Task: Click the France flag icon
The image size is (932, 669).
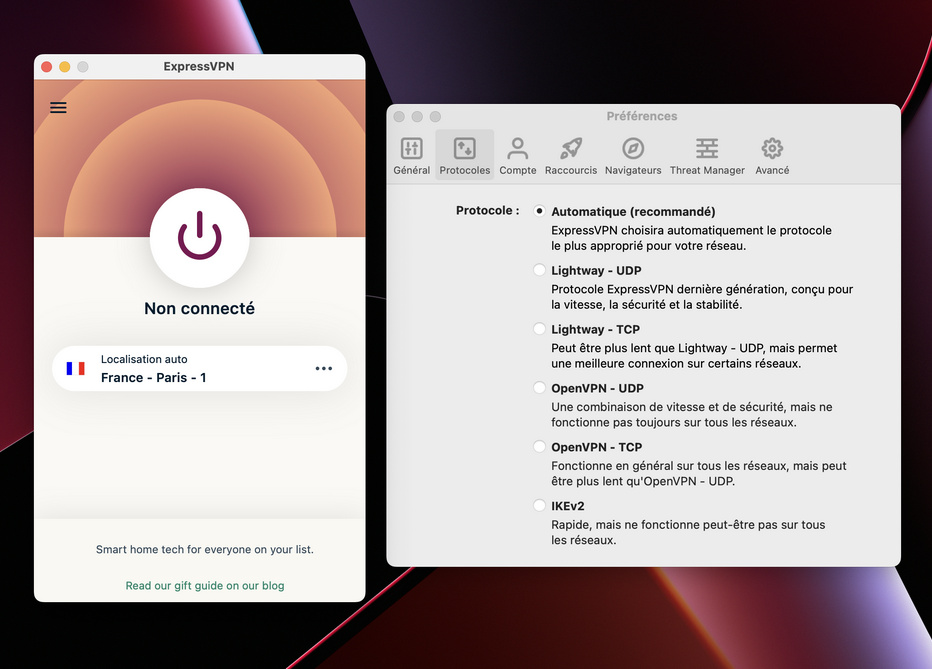Action: [x=75, y=368]
